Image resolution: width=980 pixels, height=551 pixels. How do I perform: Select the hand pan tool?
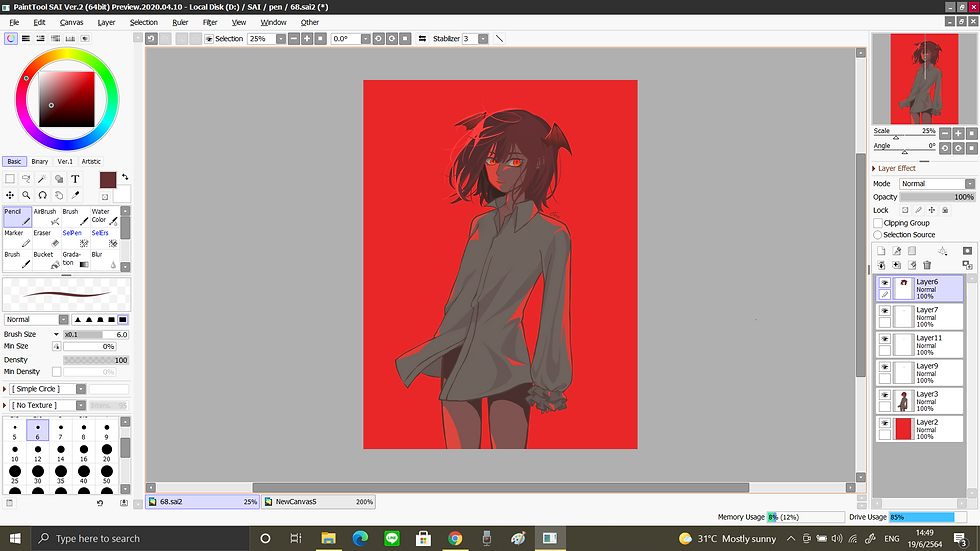click(59, 195)
